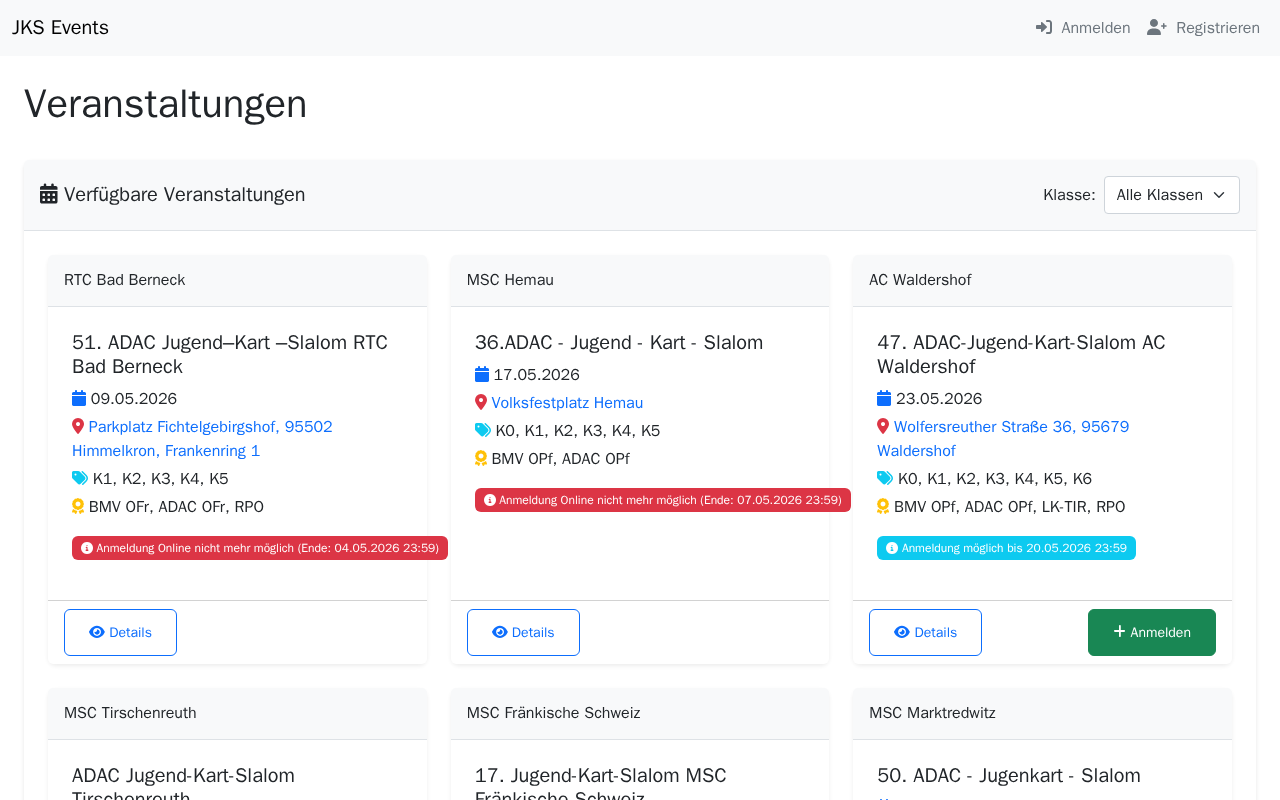Click calendar icon beside date 17.05.2026
The width and height of the screenshot is (1280, 800).
(x=482, y=374)
